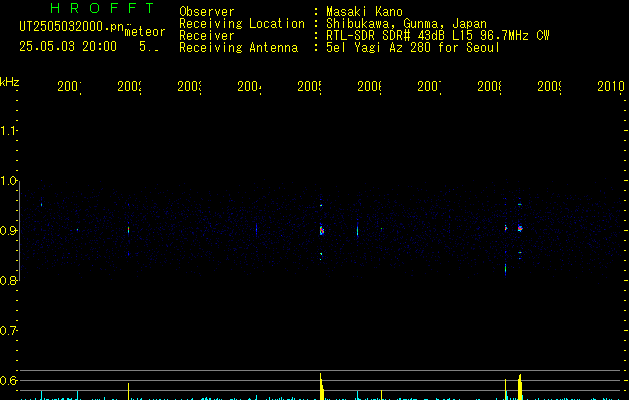Click the wide yellow power spike past 20:08
Image resolution: width=629 pixels, height=400 pixels.
520,387
